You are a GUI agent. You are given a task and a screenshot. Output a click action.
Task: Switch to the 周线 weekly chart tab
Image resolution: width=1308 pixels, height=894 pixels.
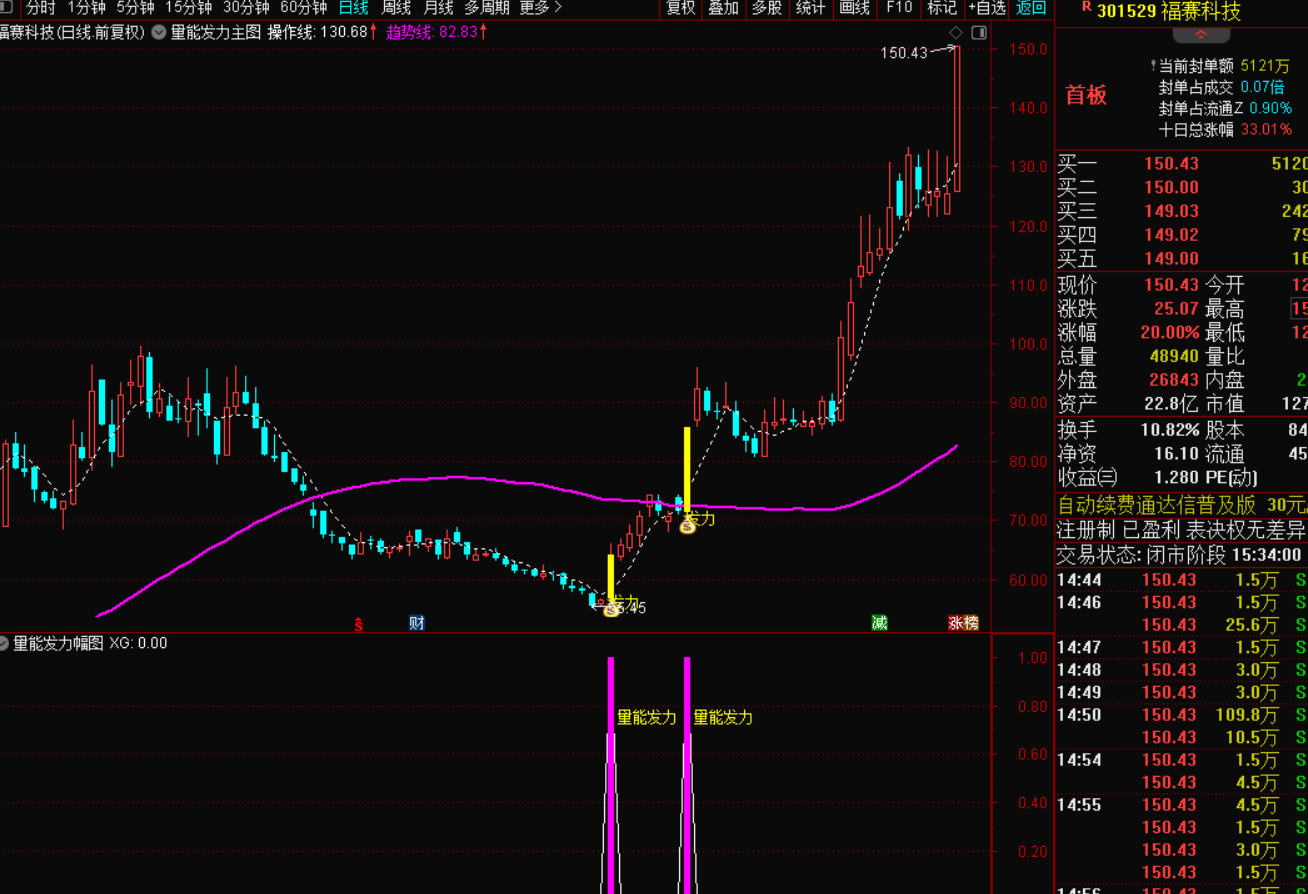click(x=396, y=8)
